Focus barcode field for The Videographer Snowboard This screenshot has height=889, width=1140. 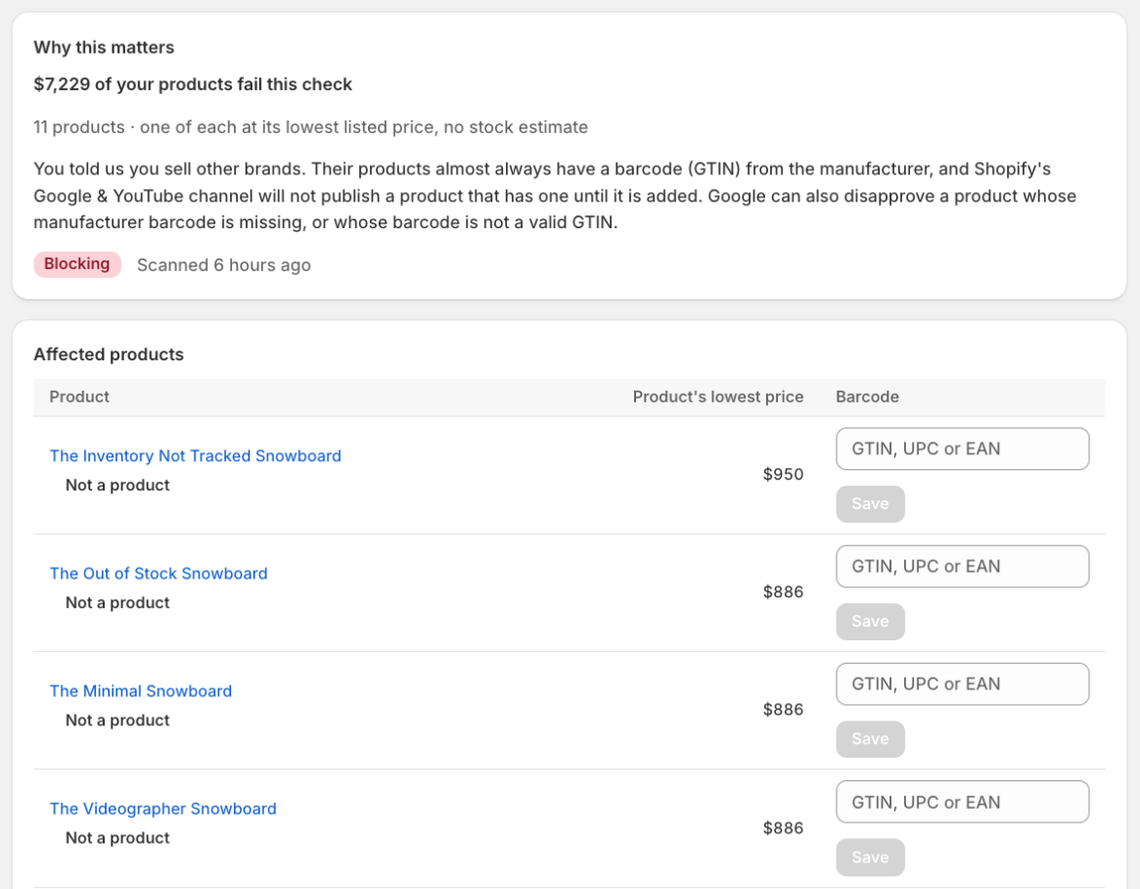click(963, 802)
